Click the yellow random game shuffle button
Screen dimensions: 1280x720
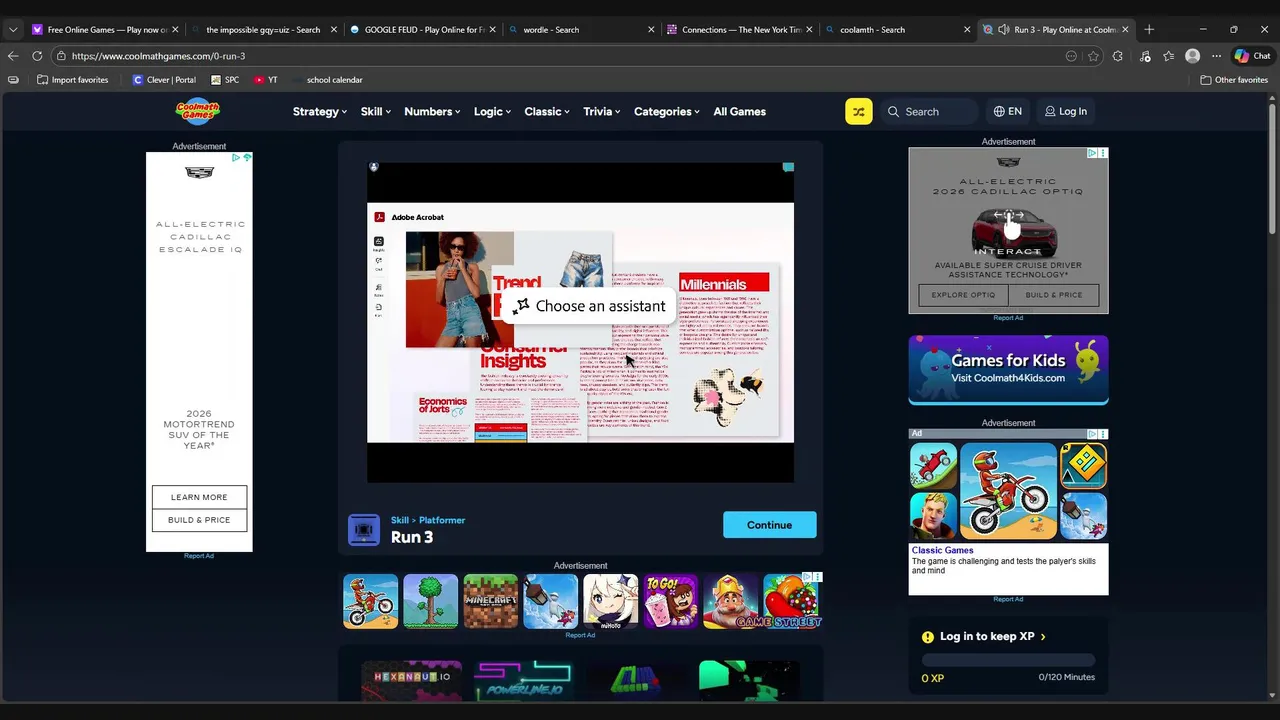pyautogui.click(x=858, y=111)
